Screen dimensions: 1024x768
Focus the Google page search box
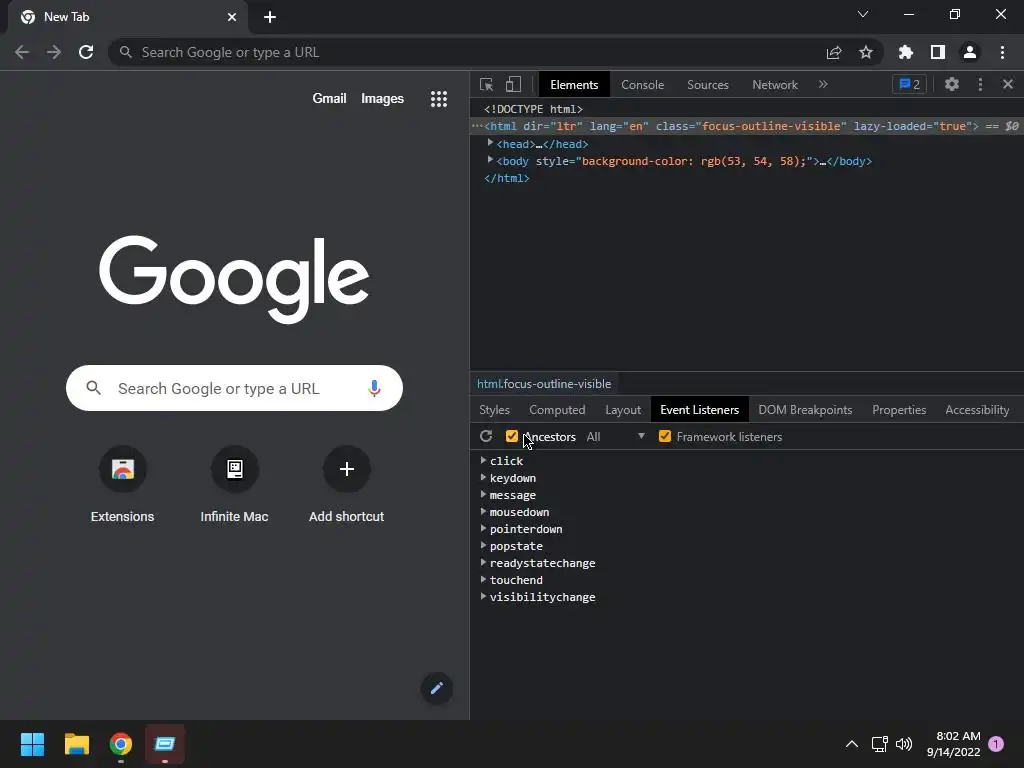click(x=234, y=389)
